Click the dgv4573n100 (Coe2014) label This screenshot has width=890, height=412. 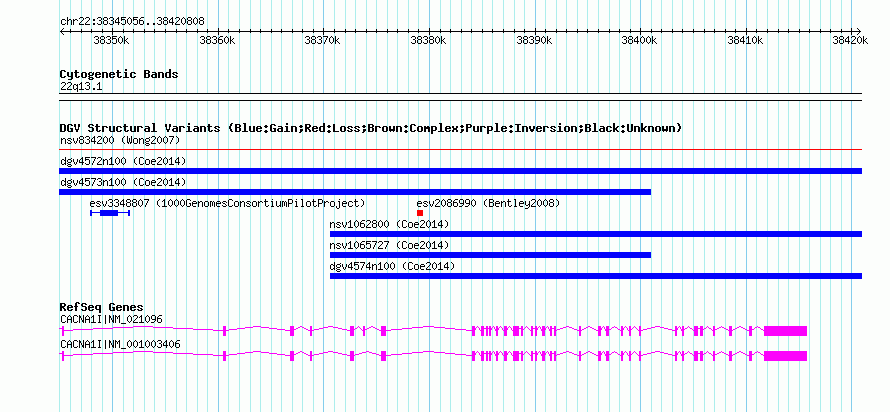pos(123,182)
